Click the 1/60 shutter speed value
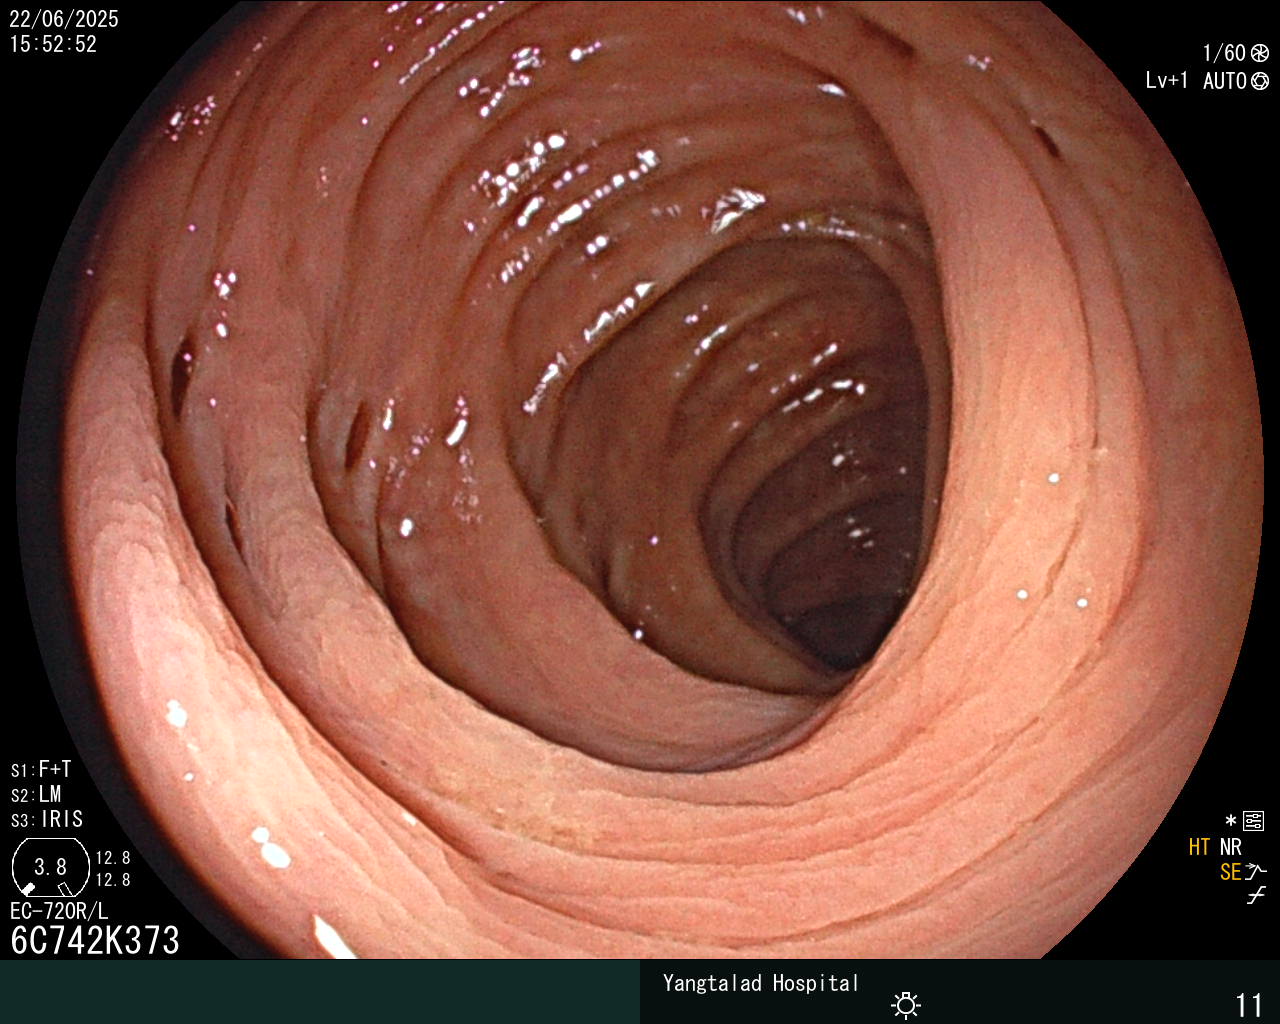1280x1024 pixels. point(1224,53)
